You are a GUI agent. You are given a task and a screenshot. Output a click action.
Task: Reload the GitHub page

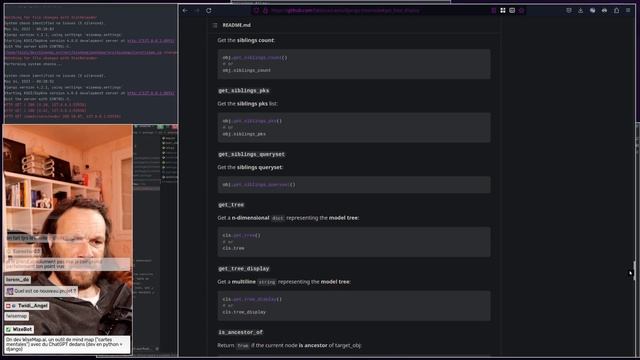(209, 11)
